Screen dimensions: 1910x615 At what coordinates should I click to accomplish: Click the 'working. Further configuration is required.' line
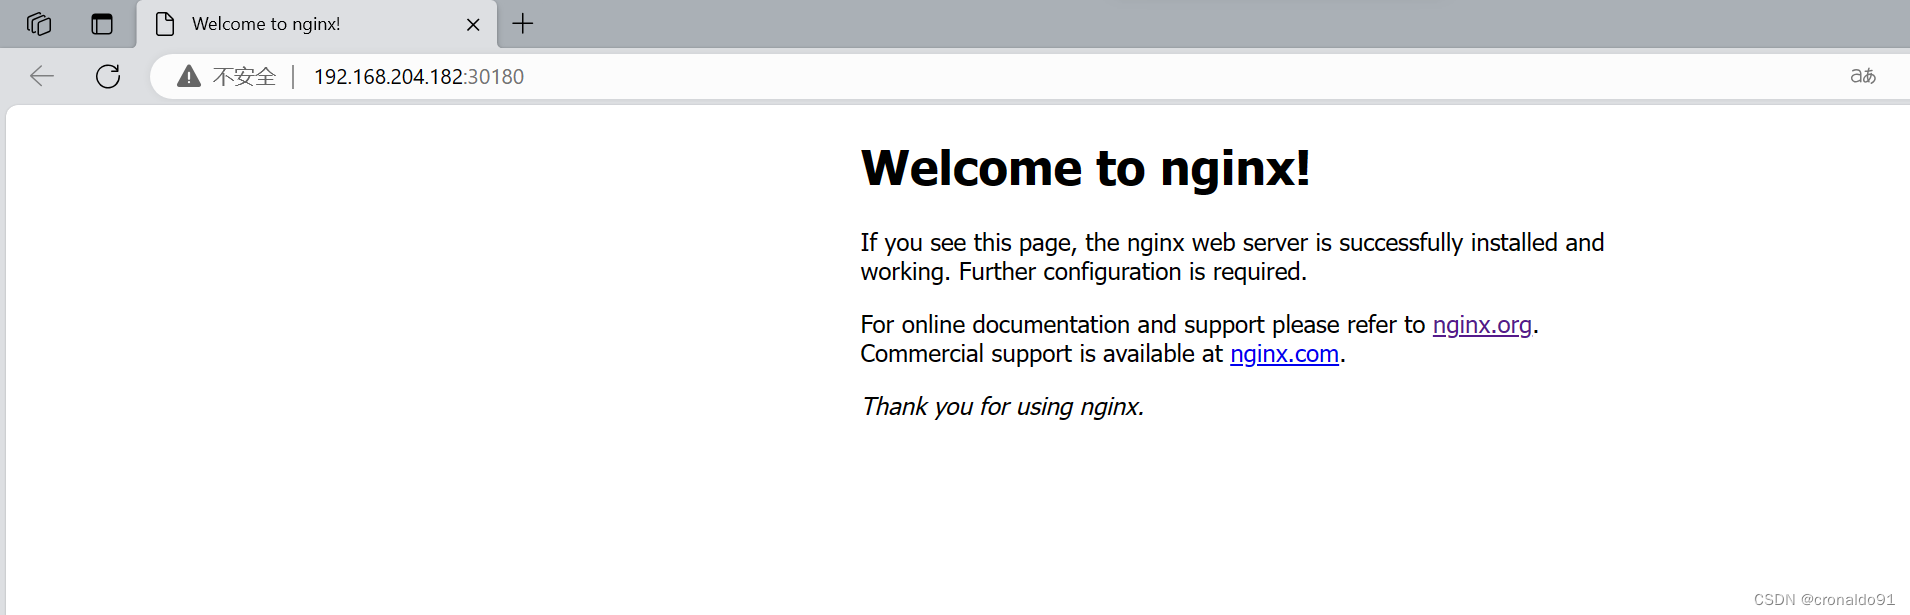click(x=1084, y=272)
